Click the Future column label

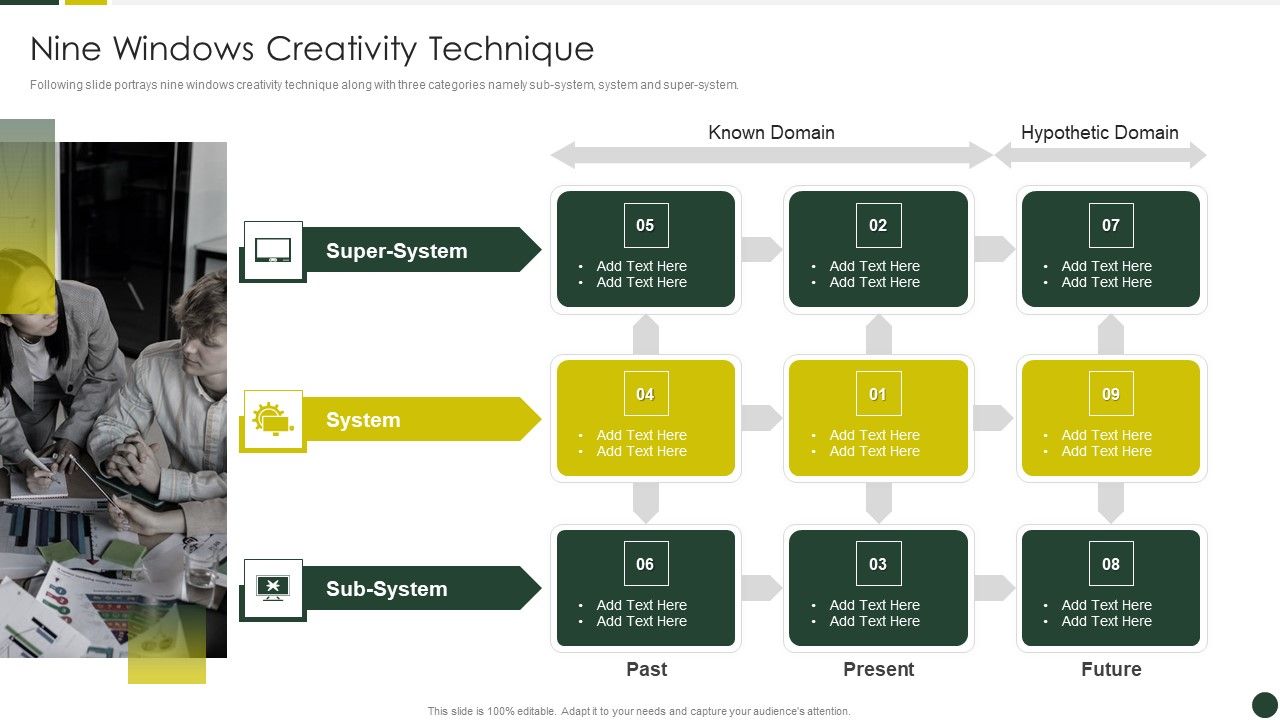pyautogui.click(x=1111, y=669)
